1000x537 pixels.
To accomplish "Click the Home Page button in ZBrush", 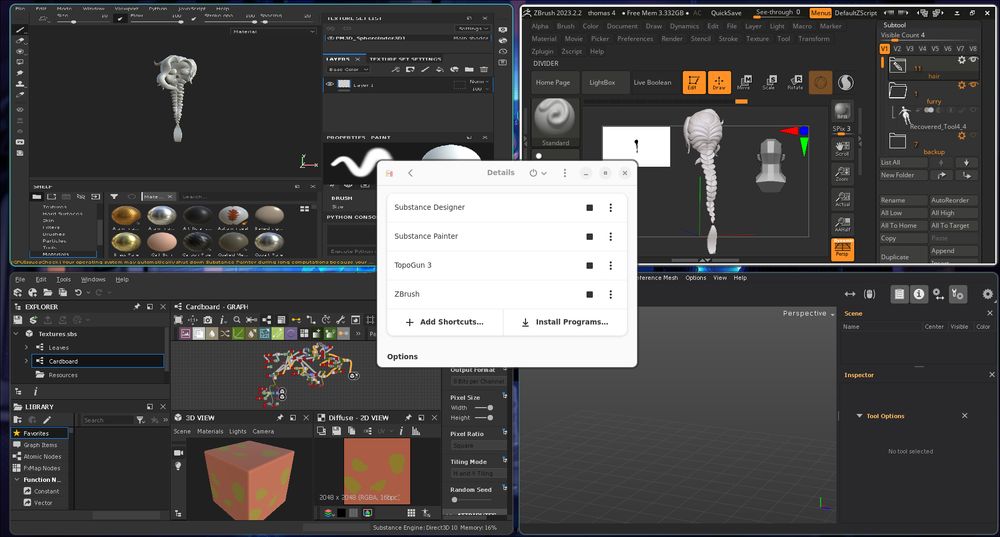I will [x=553, y=82].
